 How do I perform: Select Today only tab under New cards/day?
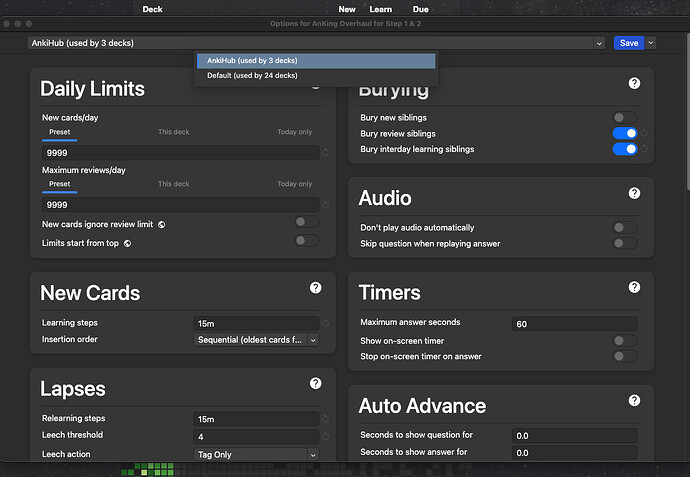click(294, 132)
